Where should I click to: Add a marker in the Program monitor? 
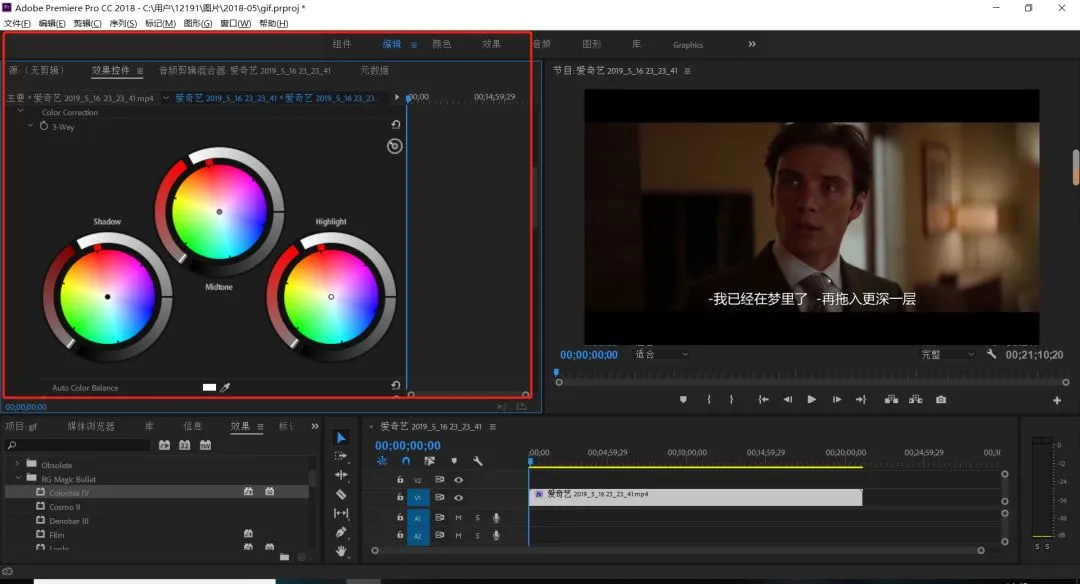683,400
